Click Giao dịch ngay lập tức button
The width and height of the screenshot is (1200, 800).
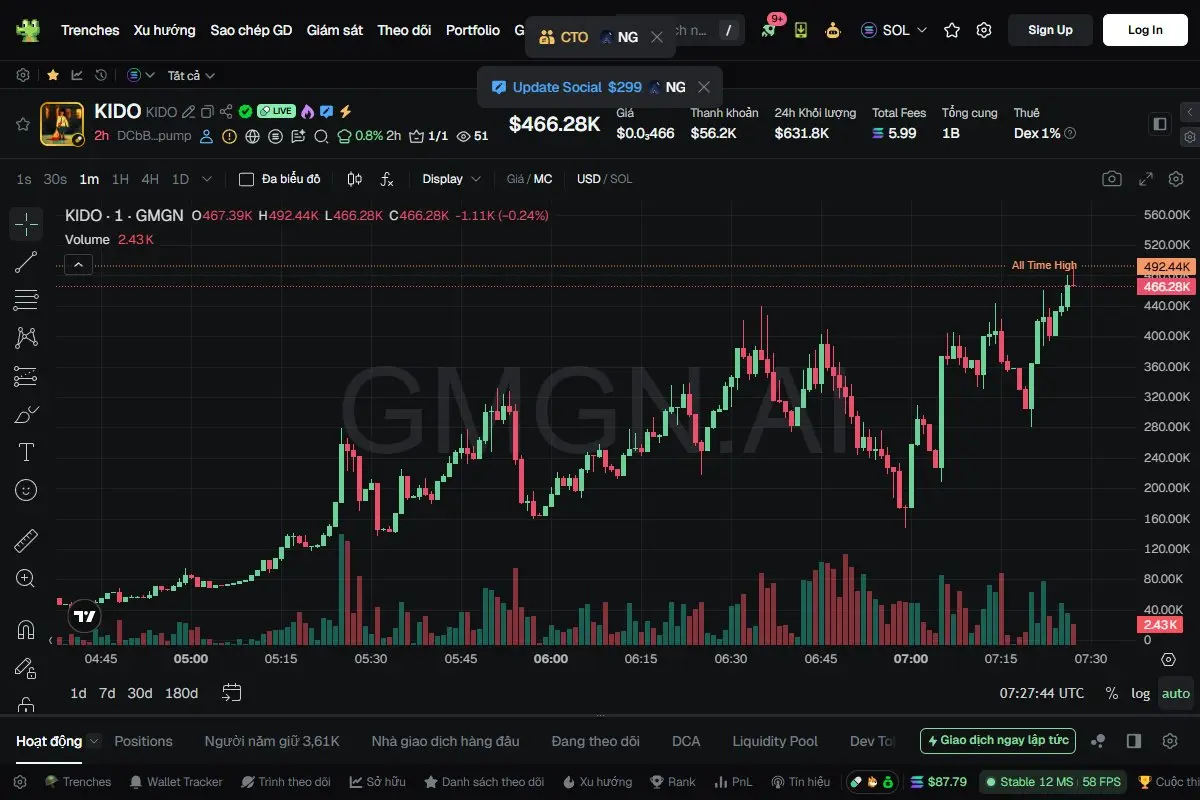[x=998, y=741]
